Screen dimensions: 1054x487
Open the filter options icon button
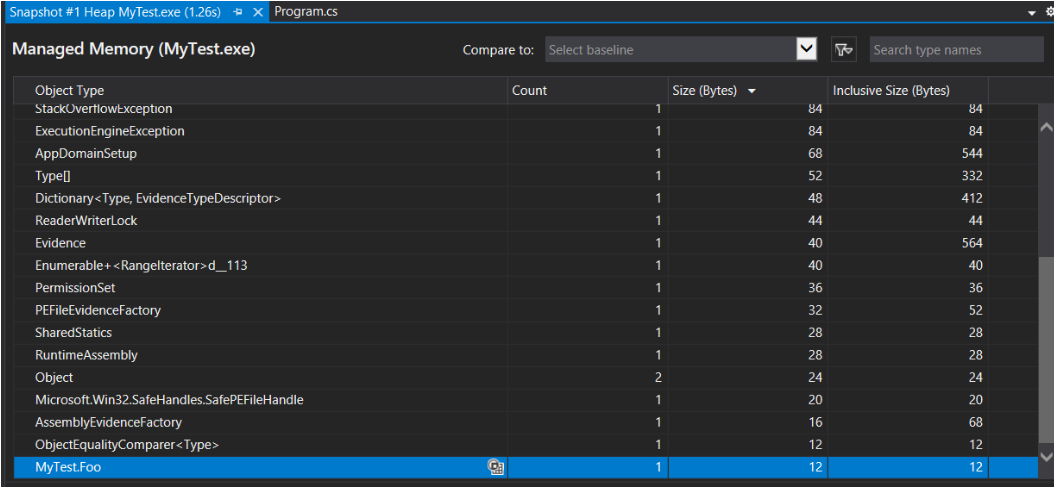coord(844,49)
